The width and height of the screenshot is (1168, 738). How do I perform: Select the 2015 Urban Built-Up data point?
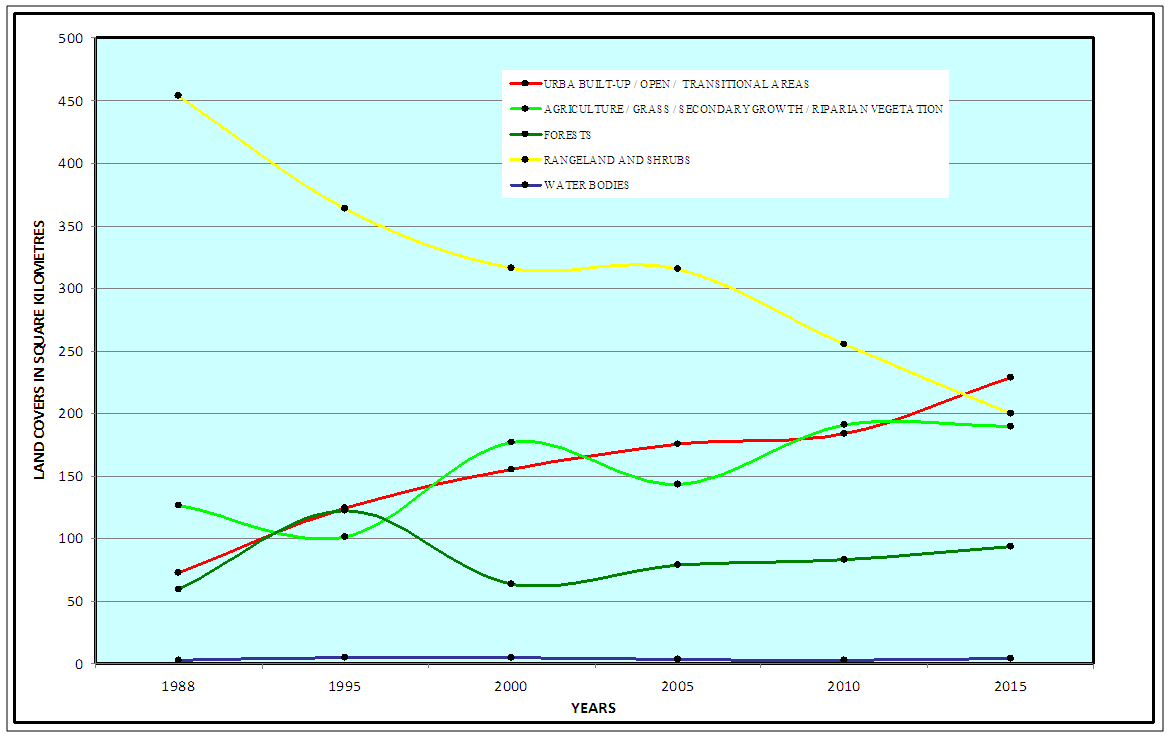tap(1010, 377)
